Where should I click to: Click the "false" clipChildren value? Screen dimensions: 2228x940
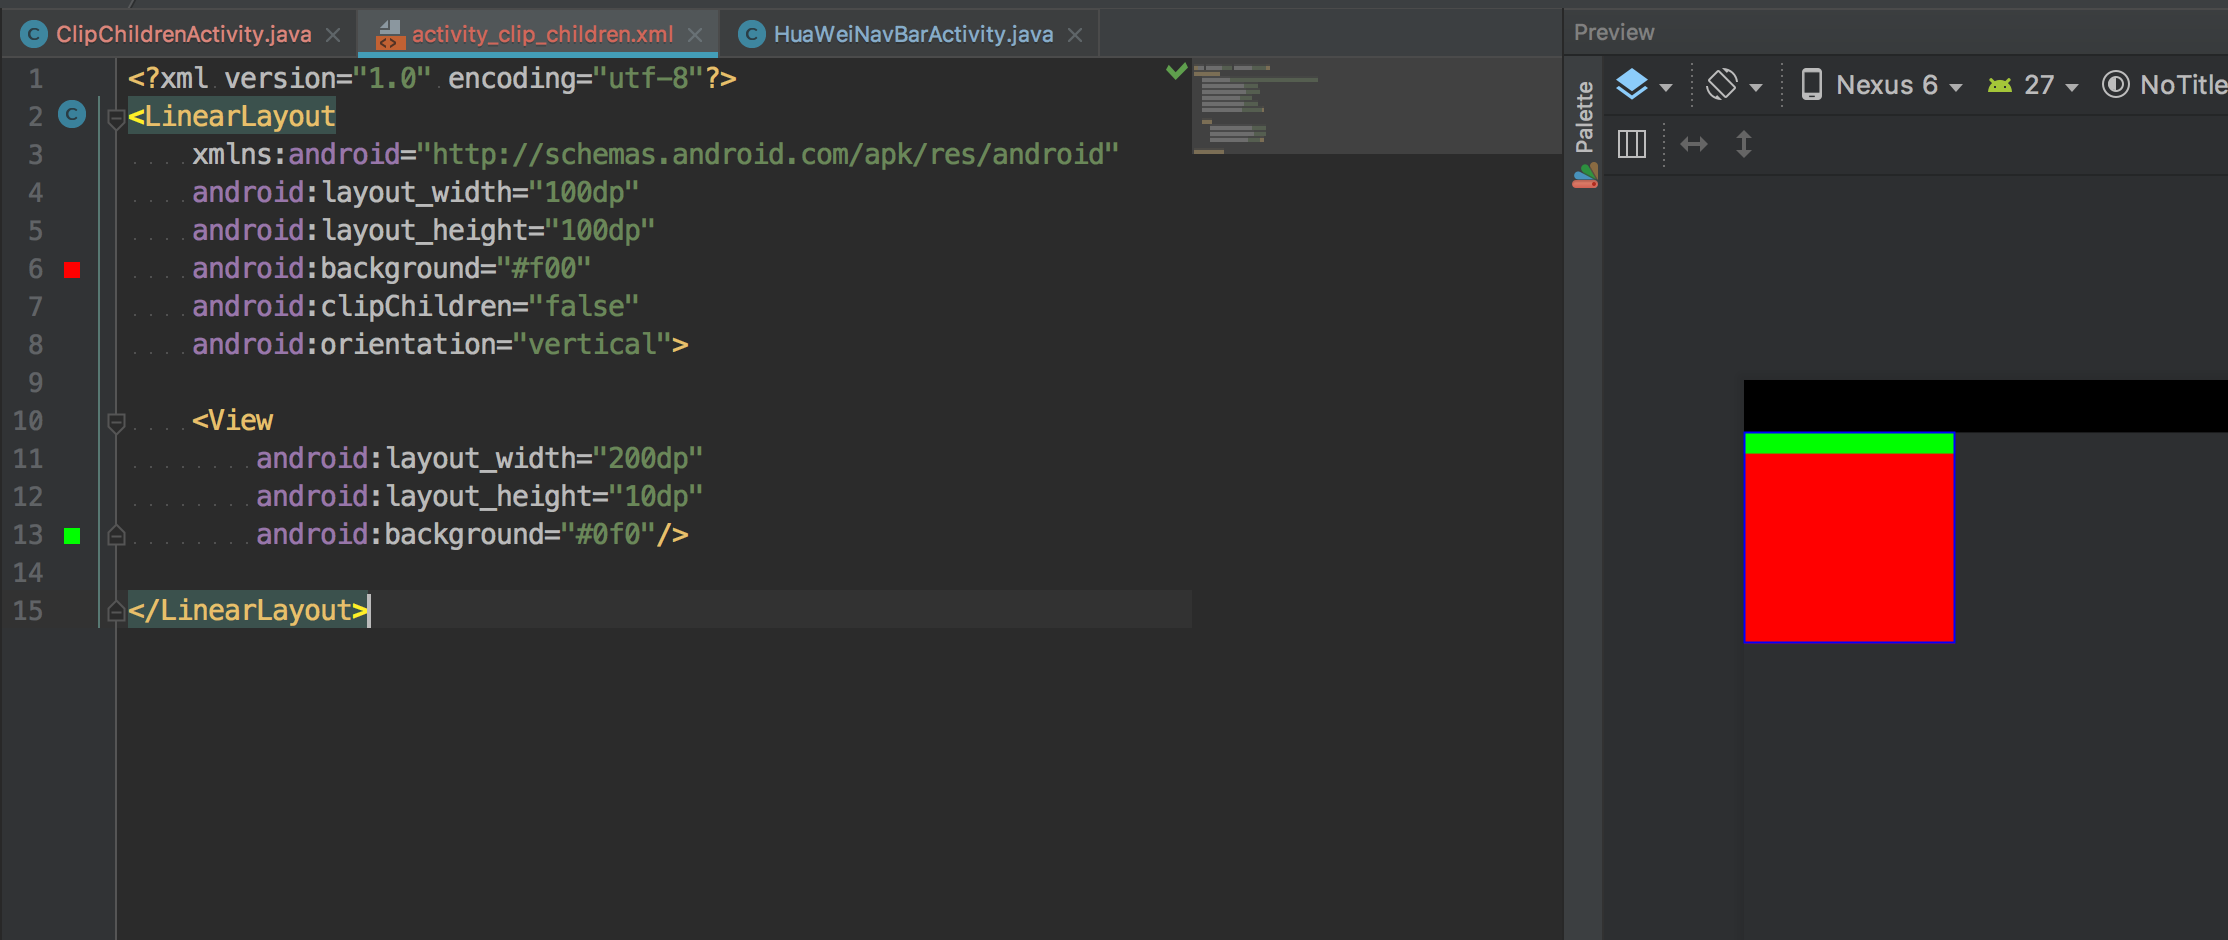(x=584, y=306)
